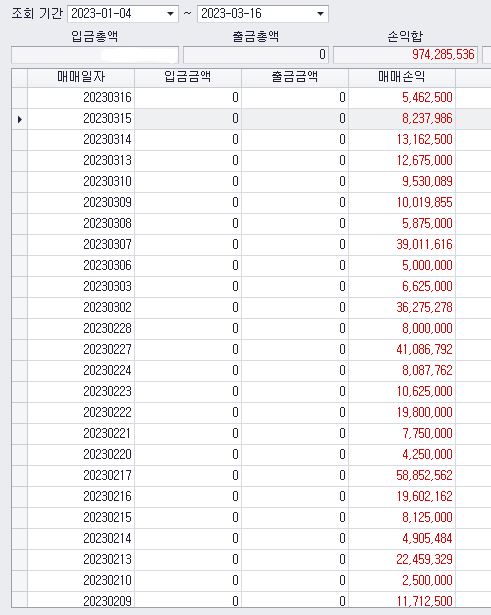Click the top-left grid corner selector cell
This screenshot has height=615, width=491.
tap(20, 78)
